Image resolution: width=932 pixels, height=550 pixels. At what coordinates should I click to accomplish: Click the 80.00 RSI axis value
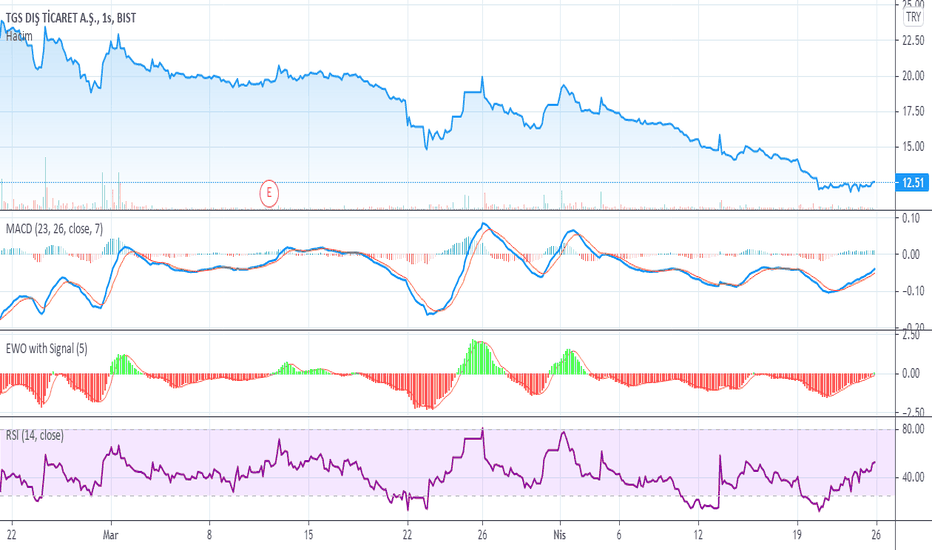pyautogui.click(x=913, y=429)
